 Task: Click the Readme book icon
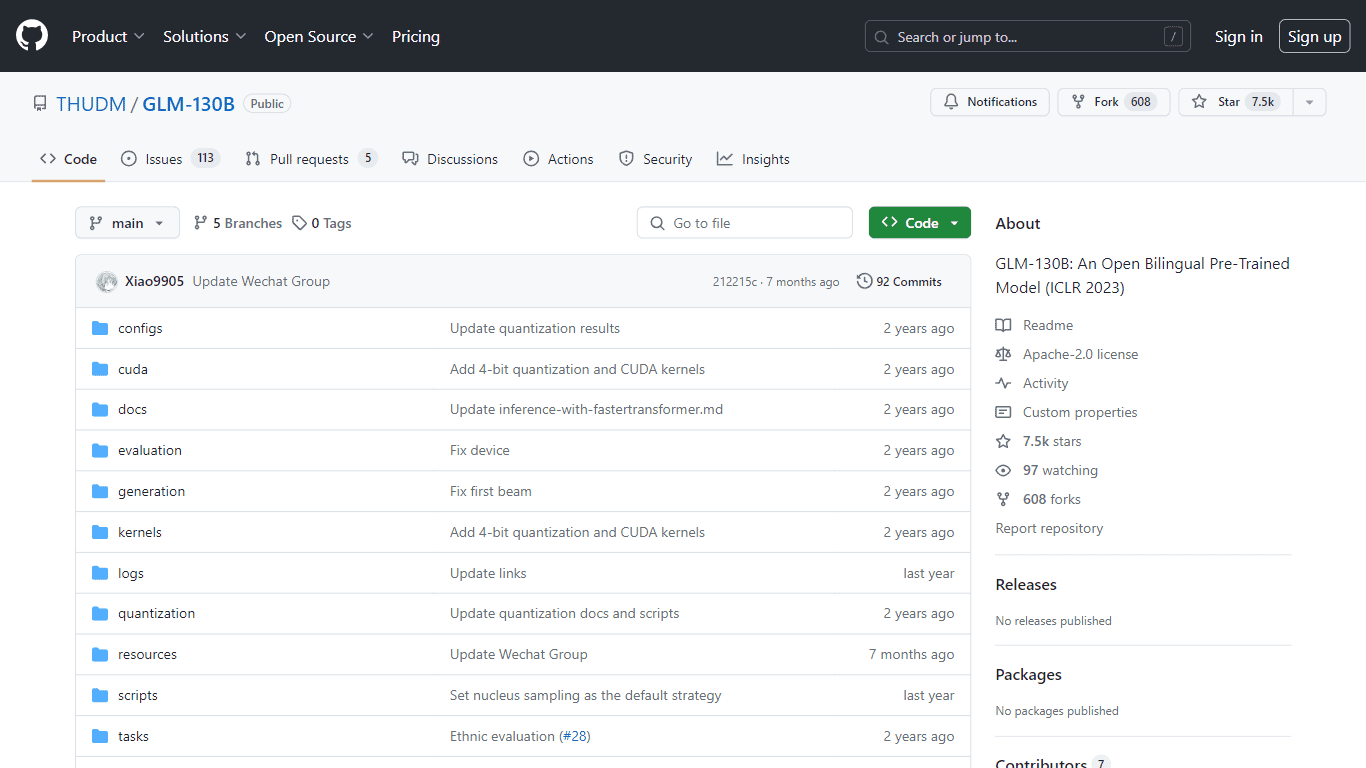1003,325
